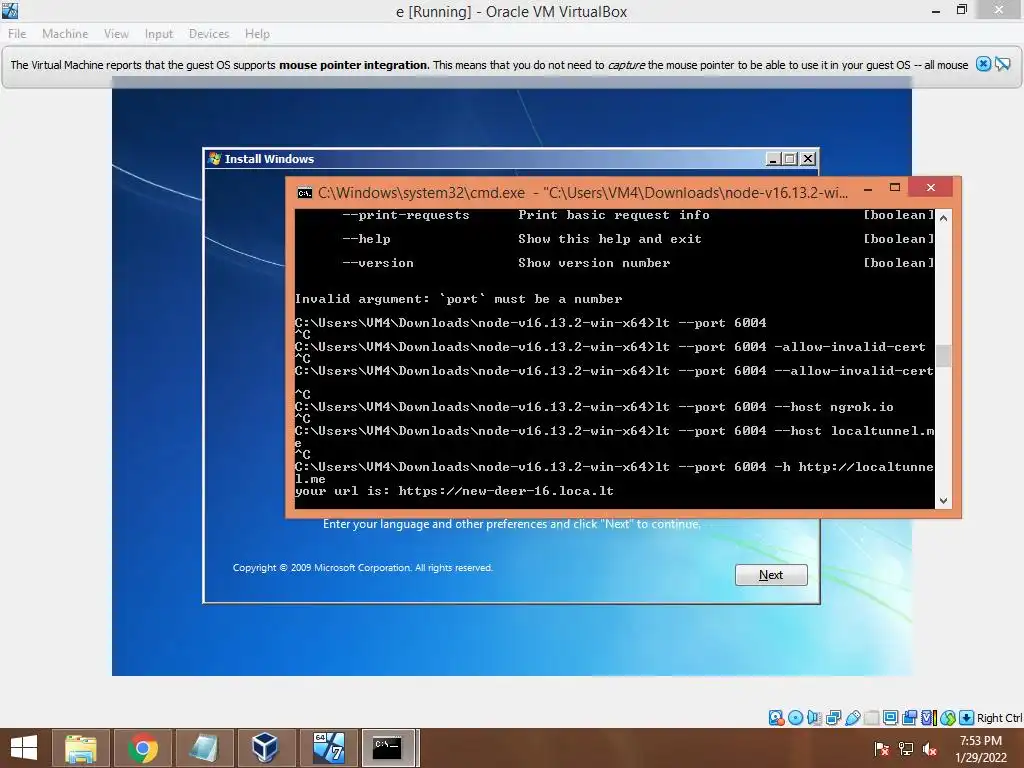The image size is (1024, 768).
Task: Click the '--host ngrok.io' command line
Action: pyautogui.click(x=594, y=407)
